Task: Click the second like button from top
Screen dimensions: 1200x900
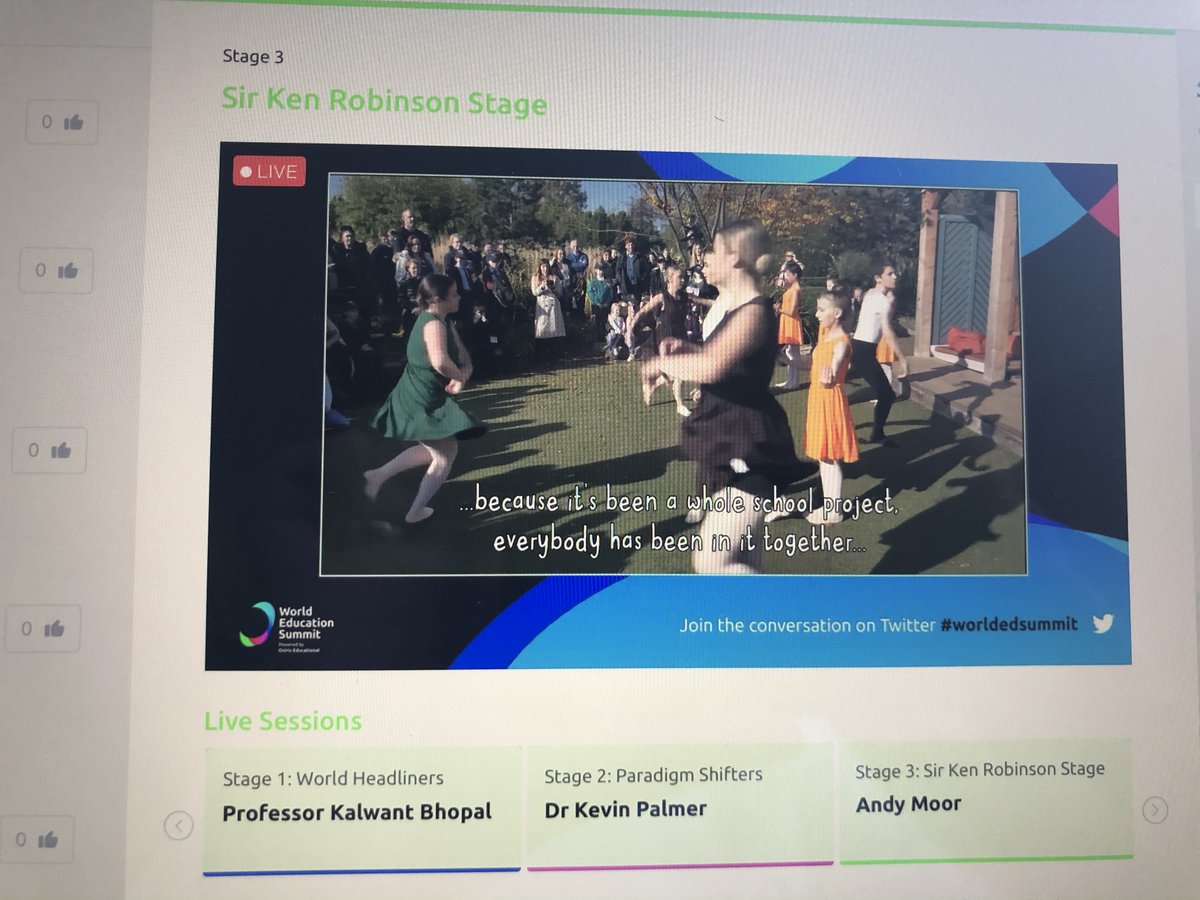Action: pyautogui.click(x=56, y=270)
